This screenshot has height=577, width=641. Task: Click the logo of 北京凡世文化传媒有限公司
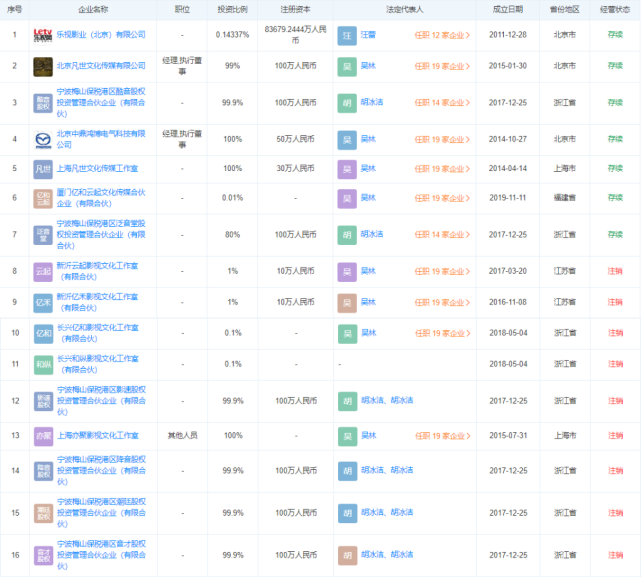(x=43, y=66)
